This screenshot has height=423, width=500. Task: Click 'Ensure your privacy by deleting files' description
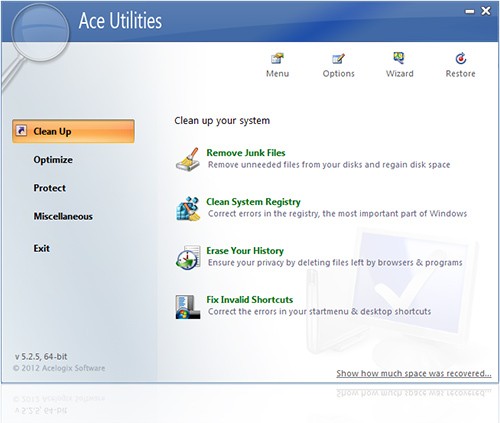coord(335,263)
